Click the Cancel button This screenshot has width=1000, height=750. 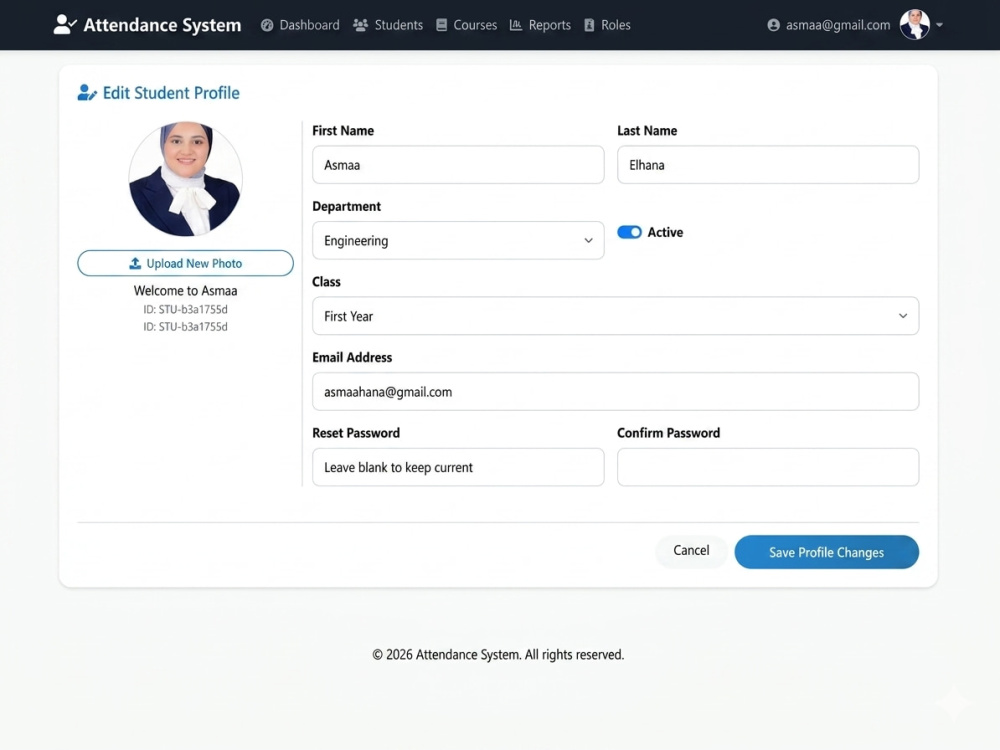[x=691, y=550]
